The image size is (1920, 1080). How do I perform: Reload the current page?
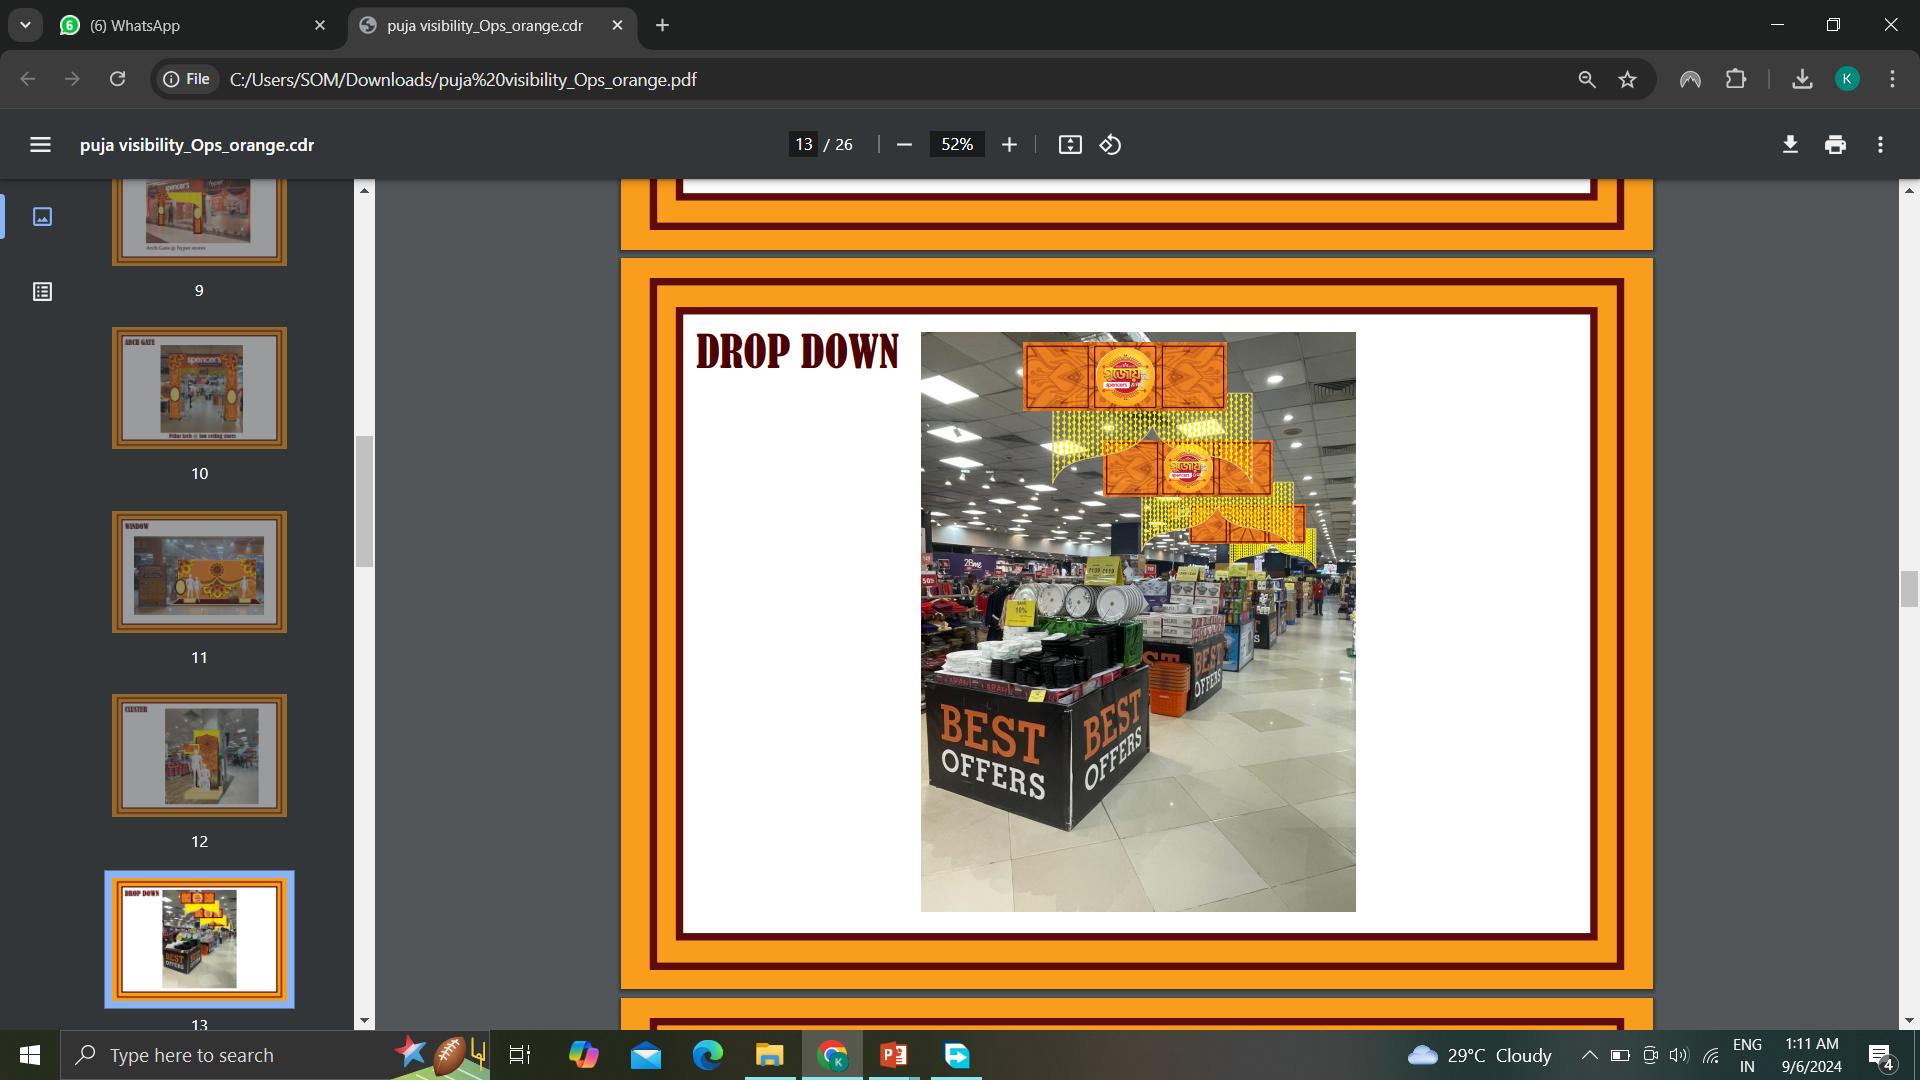point(117,80)
